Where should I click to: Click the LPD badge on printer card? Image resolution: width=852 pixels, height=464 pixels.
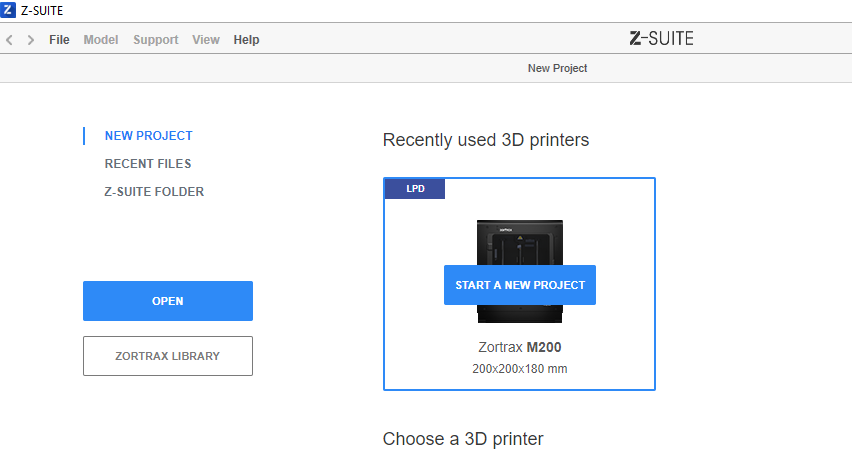pyautogui.click(x=415, y=189)
